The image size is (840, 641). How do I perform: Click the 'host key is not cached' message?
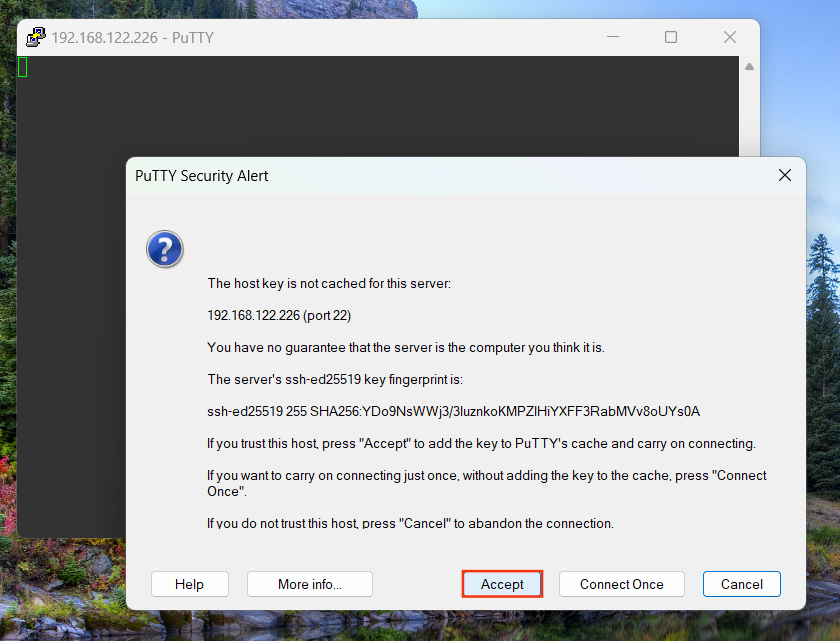pos(329,283)
